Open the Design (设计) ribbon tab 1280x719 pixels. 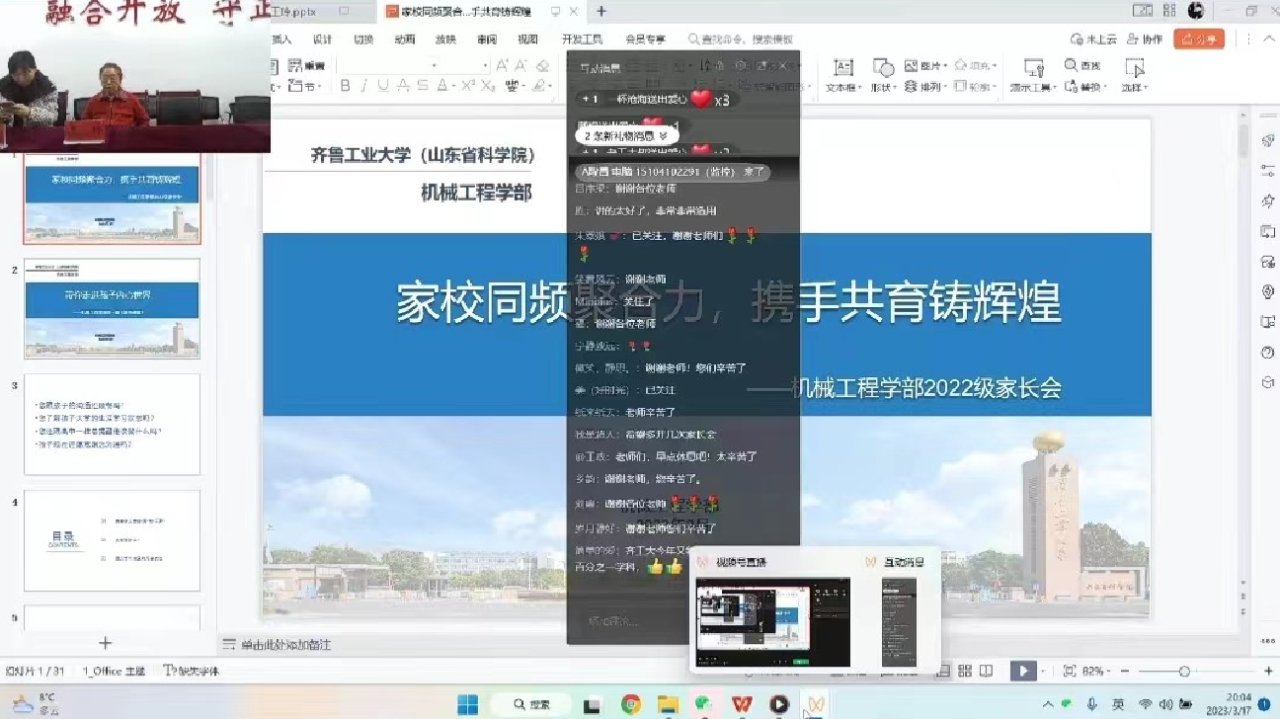coord(322,39)
